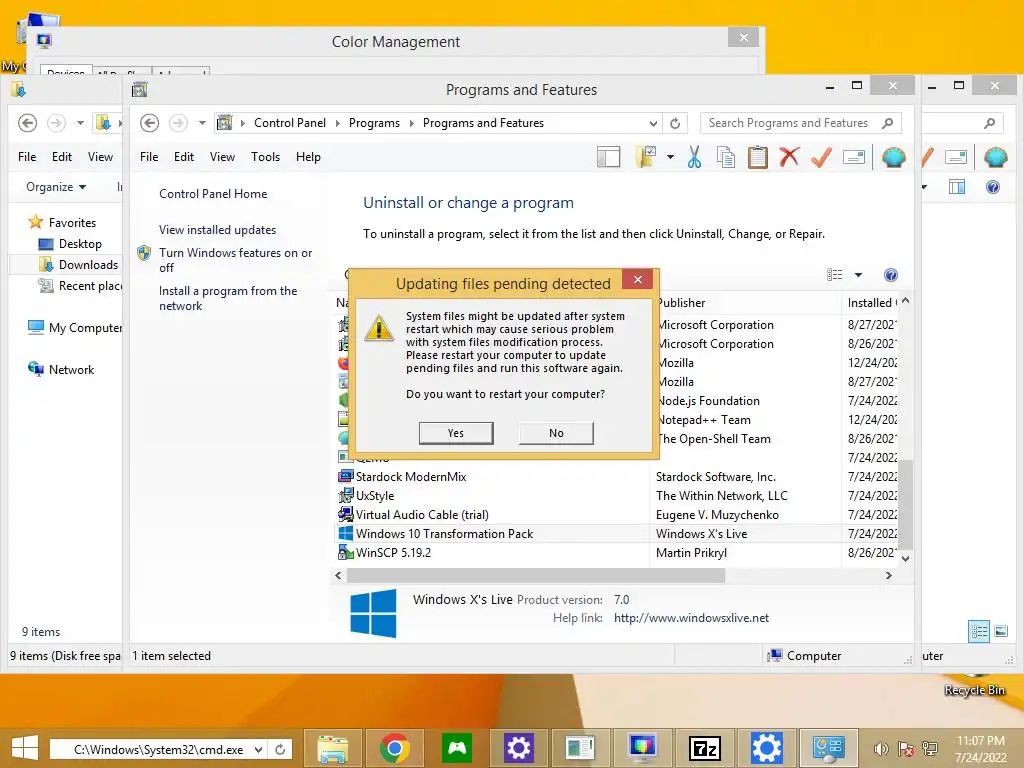1024x768 pixels.
Task: Click the horizontal scrollbar in program list
Action: (536, 575)
